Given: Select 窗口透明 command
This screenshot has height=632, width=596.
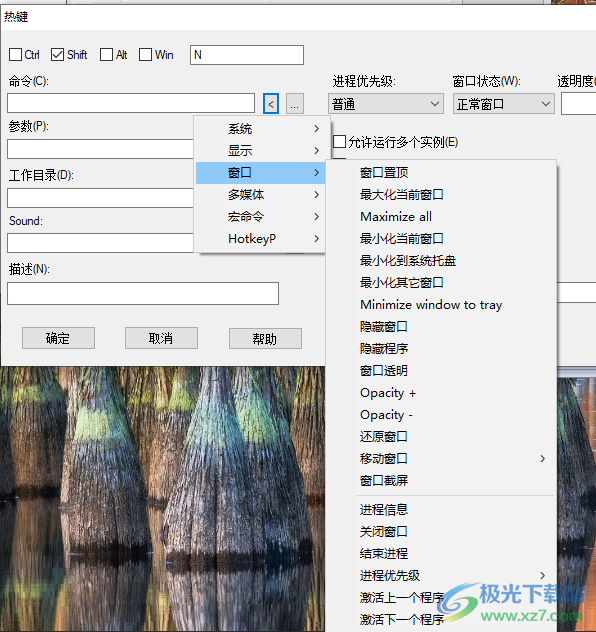Looking at the screenshot, I should pyautogui.click(x=441, y=370).
